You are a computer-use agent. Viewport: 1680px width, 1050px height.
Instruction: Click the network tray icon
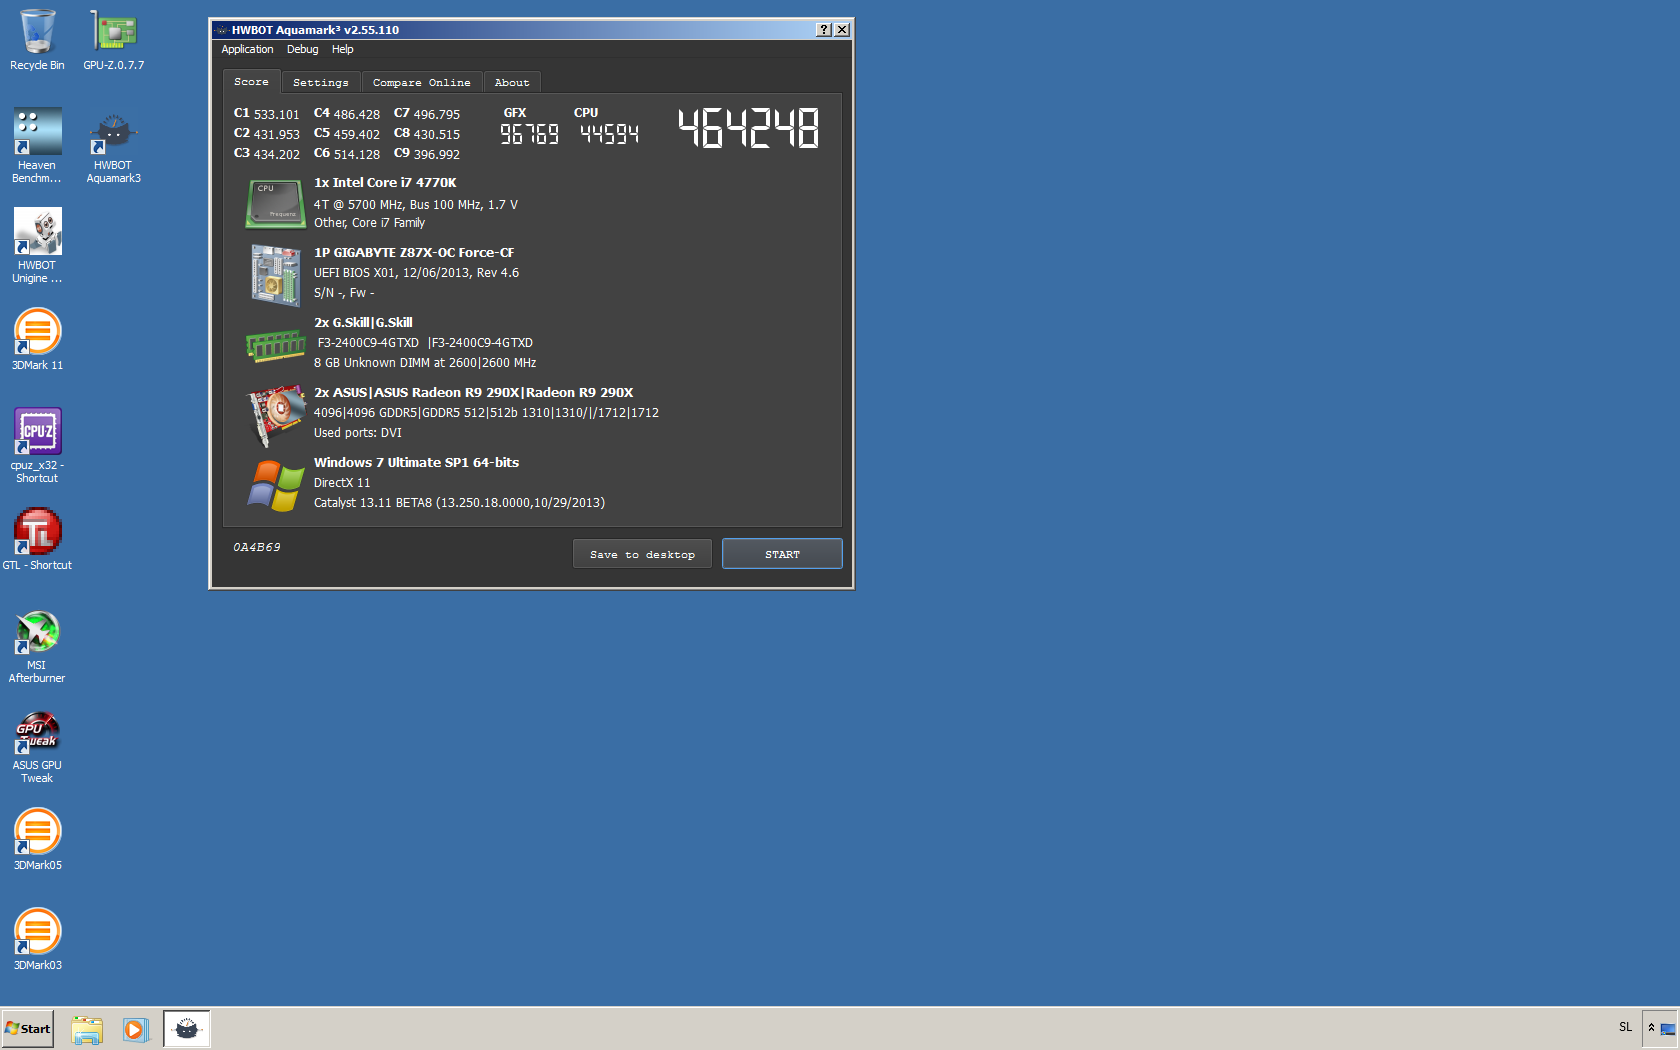(x=1668, y=1029)
